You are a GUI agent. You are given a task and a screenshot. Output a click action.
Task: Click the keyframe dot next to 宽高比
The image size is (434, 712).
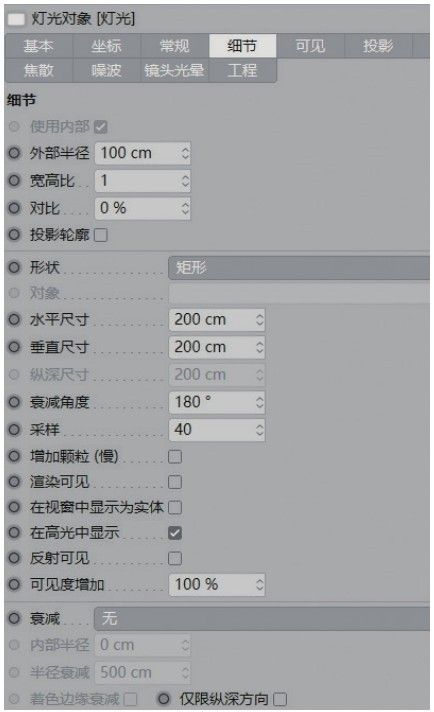tap(14, 181)
